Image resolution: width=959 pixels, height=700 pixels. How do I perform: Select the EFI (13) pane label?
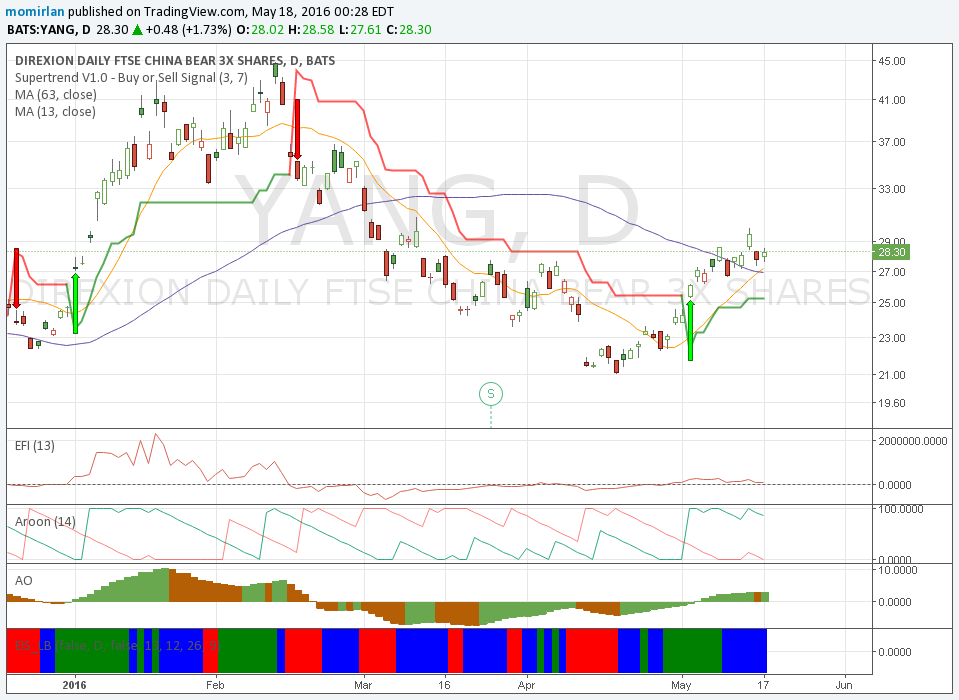coord(35,446)
